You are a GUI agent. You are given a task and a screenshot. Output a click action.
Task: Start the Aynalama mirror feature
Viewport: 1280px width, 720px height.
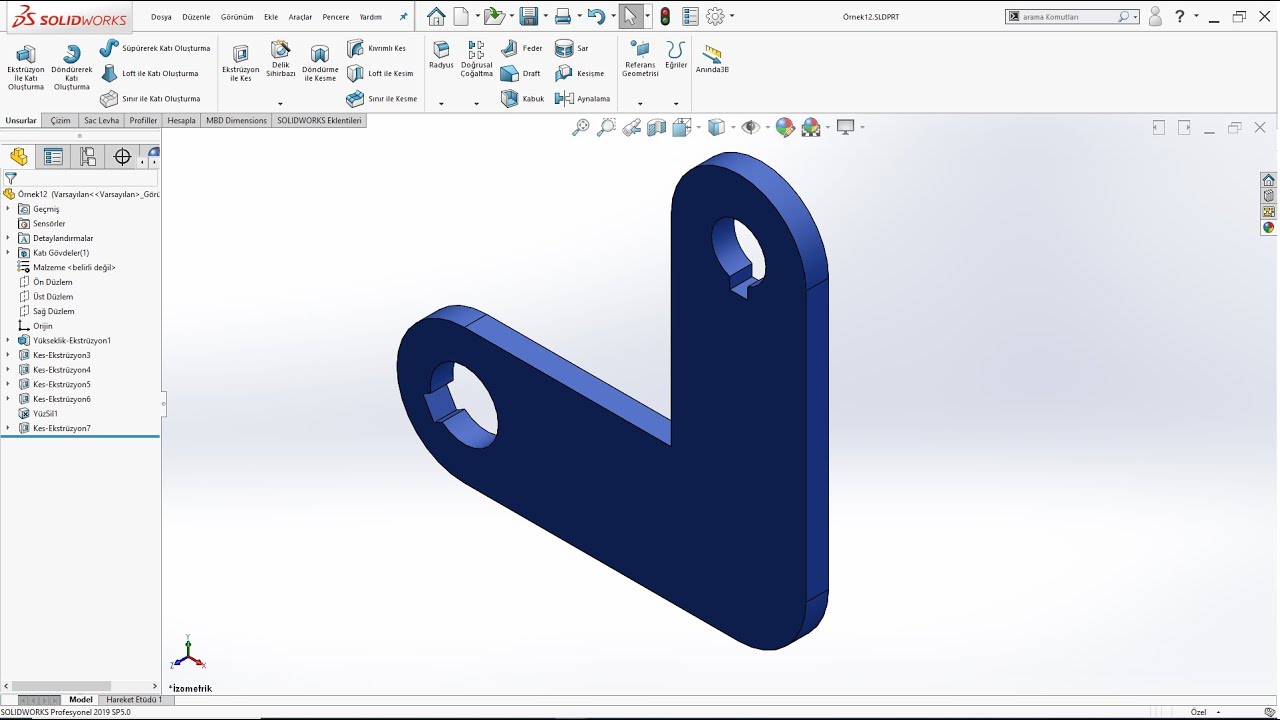tap(582, 98)
